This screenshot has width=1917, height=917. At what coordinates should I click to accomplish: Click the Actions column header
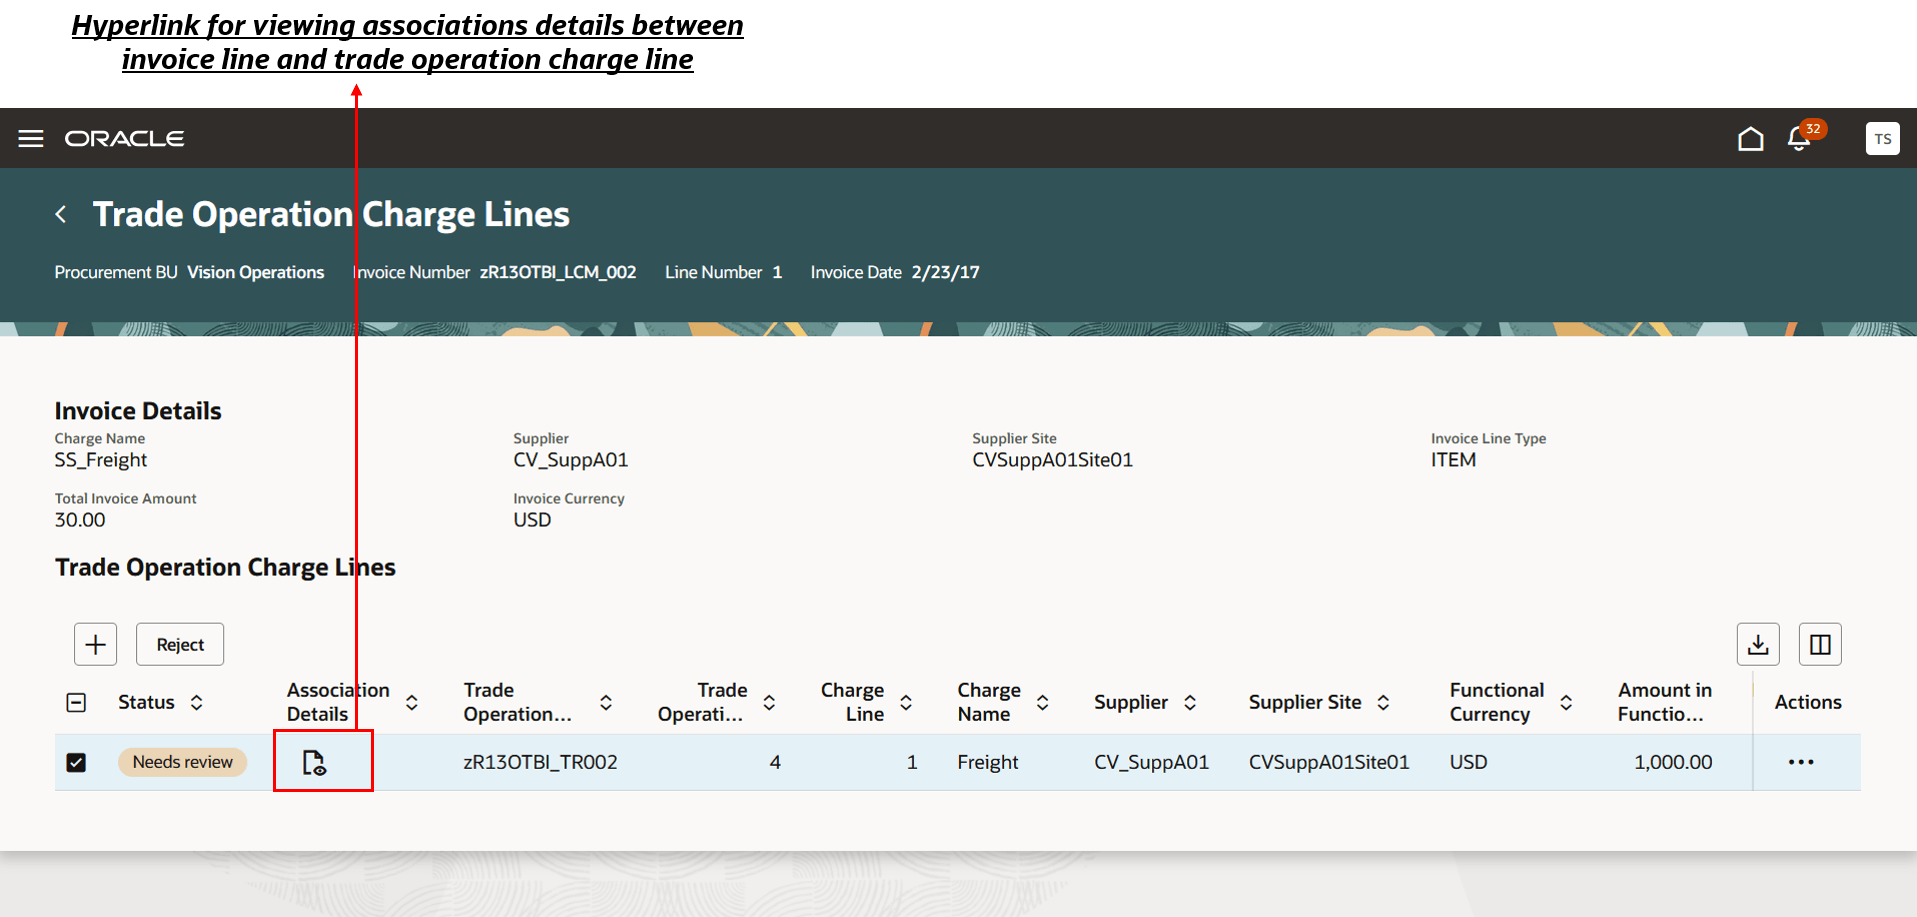pyautogui.click(x=1808, y=702)
